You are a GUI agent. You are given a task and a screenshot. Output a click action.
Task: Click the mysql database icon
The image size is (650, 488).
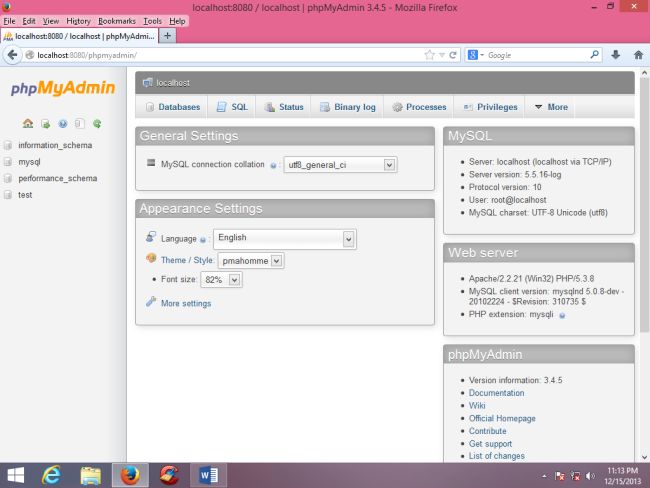click(x=8, y=162)
